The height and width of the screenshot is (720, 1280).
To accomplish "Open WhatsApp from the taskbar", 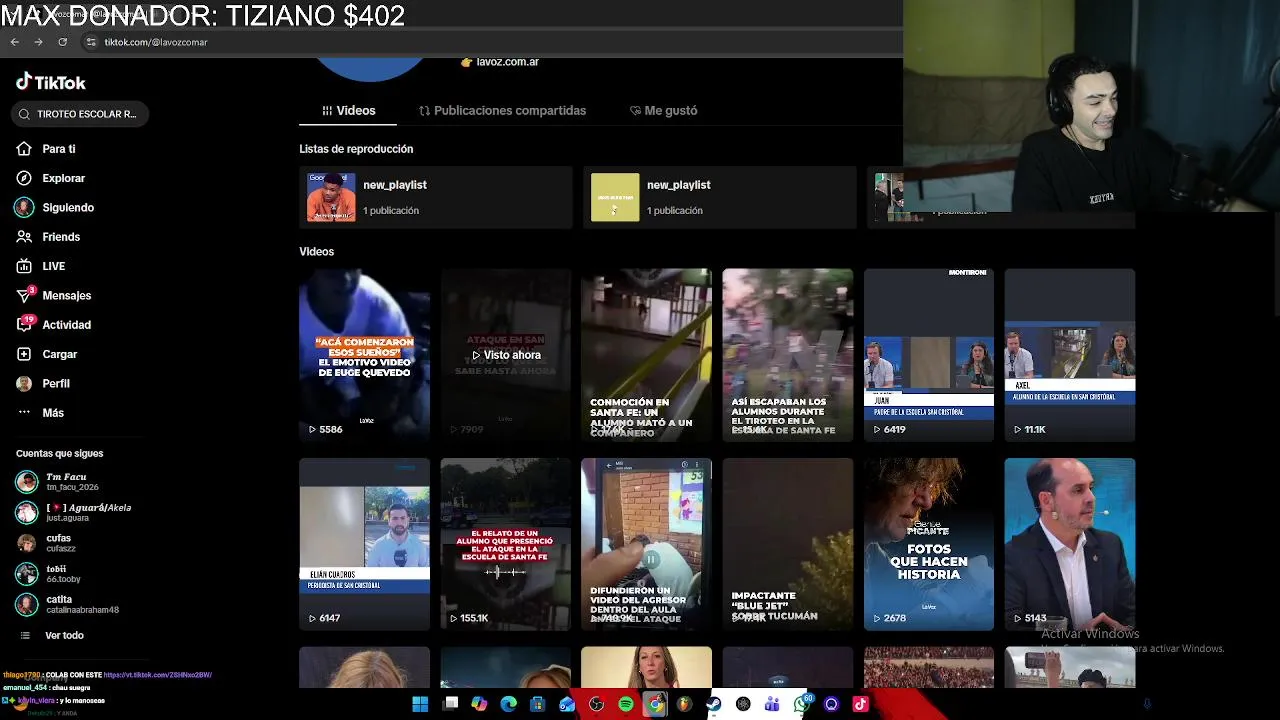I will 802,704.
